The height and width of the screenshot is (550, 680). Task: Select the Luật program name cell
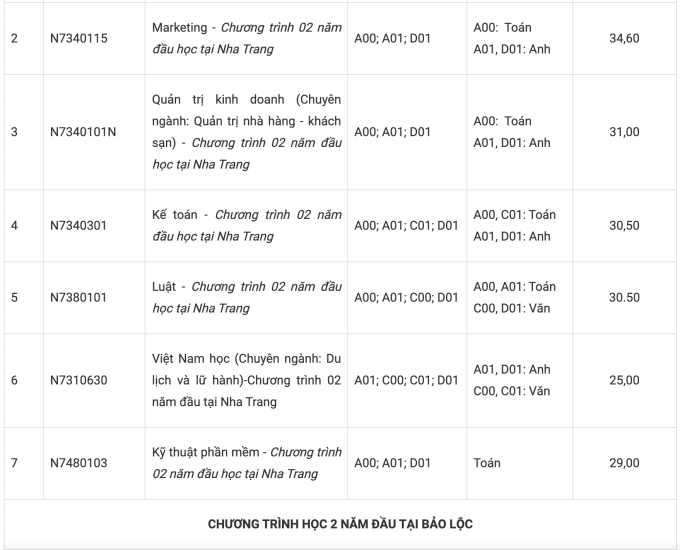pos(245,298)
